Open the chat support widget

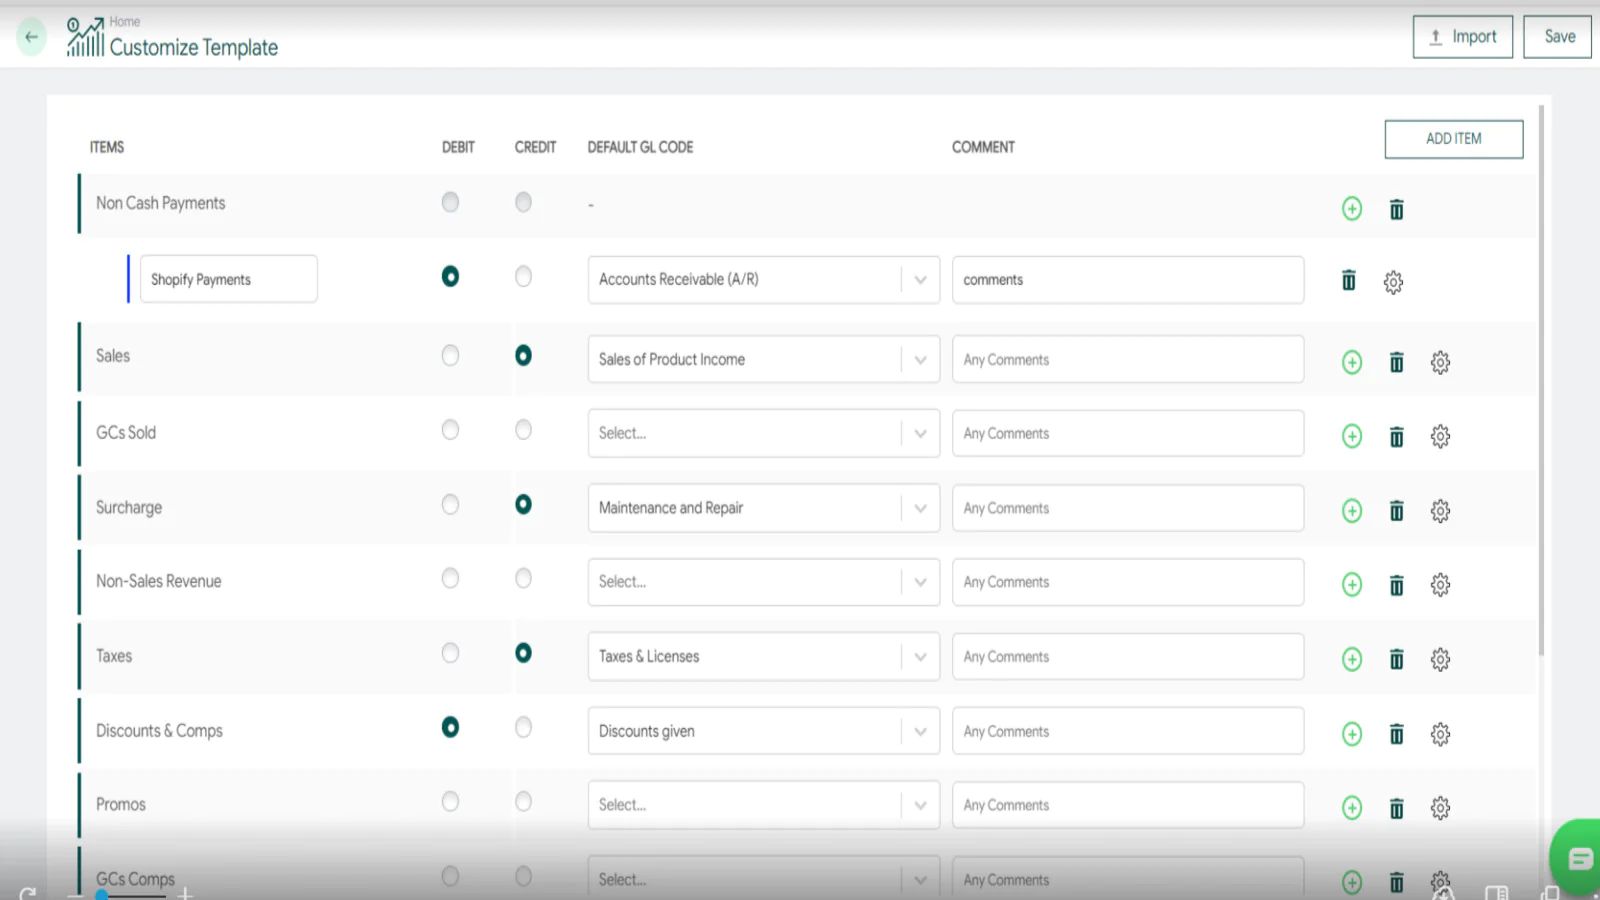coord(1578,858)
